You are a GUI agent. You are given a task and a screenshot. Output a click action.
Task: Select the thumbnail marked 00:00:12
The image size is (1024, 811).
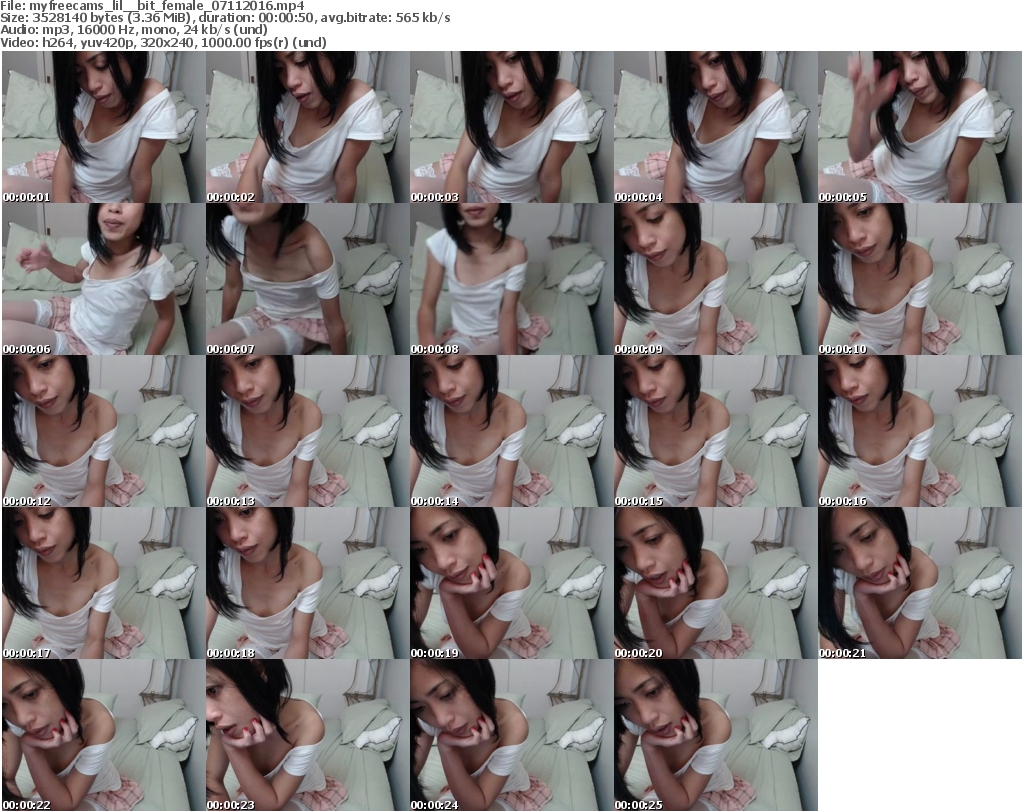click(x=102, y=431)
